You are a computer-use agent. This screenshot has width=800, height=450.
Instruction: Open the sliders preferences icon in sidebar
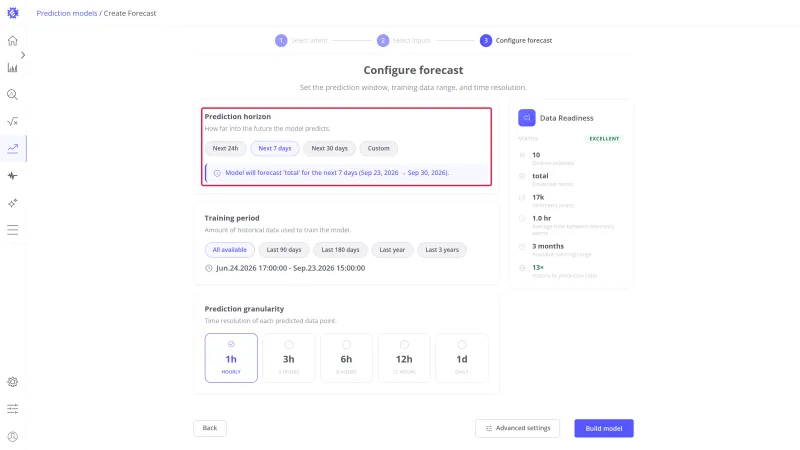[x=13, y=409]
